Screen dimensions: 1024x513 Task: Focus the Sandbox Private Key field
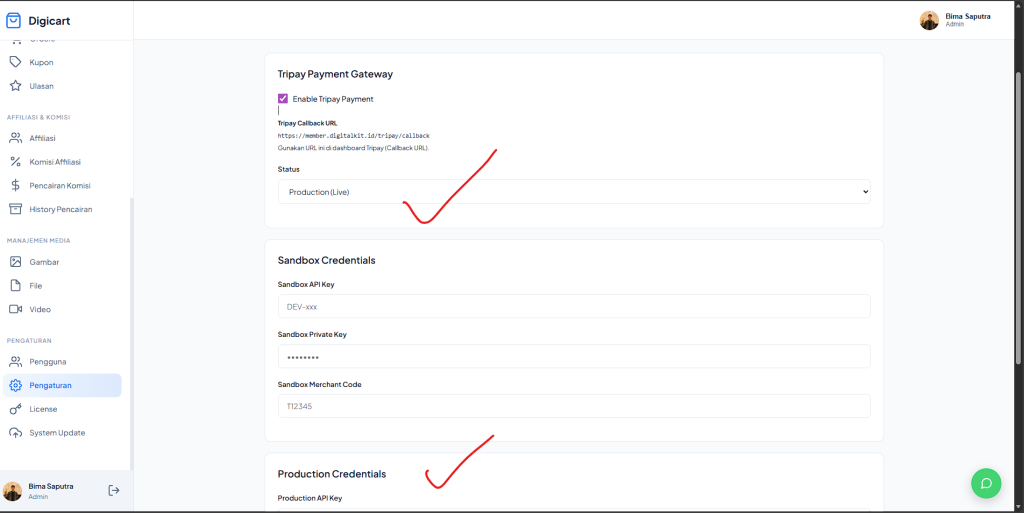point(573,356)
